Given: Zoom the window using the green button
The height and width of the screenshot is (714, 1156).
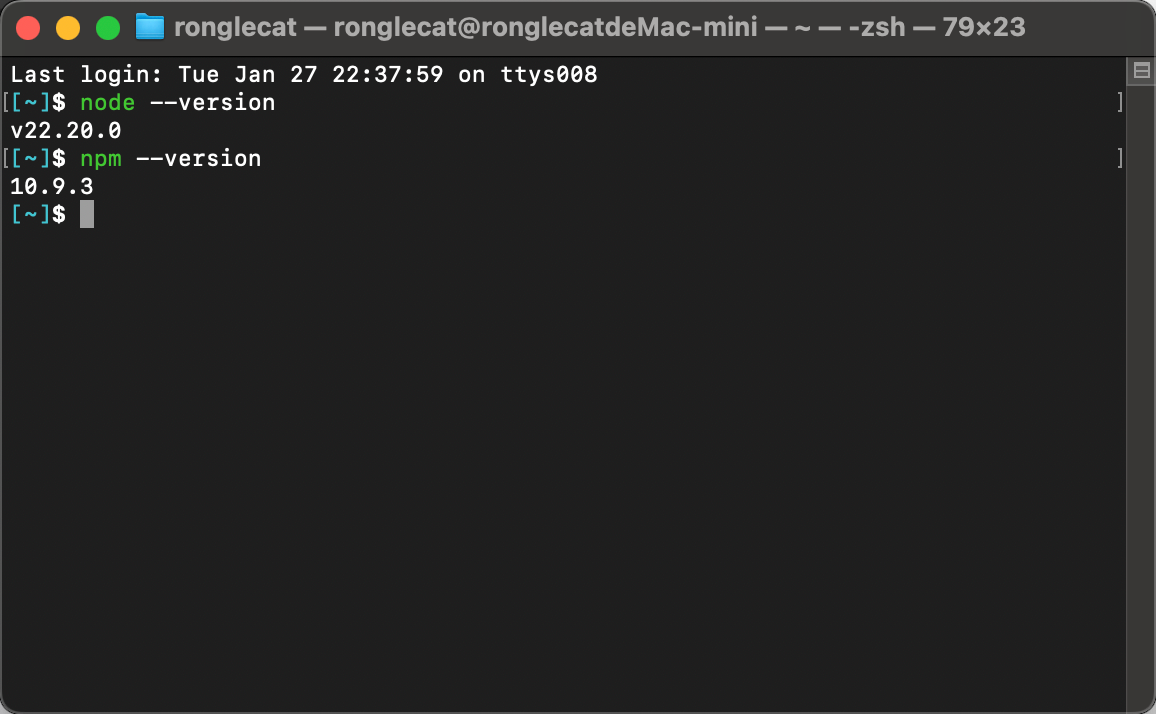Looking at the screenshot, I should [108, 28].
